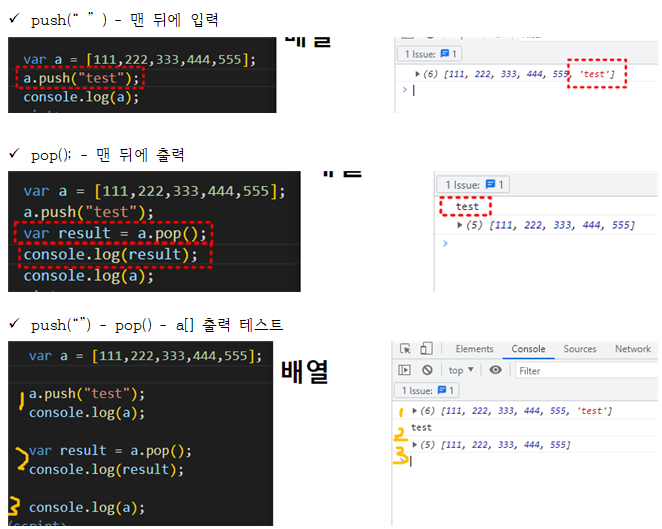662x529 pixels.
Task: Click 'var a = [111,222,333,444,555];' in the pop() section
Action: 155,192
